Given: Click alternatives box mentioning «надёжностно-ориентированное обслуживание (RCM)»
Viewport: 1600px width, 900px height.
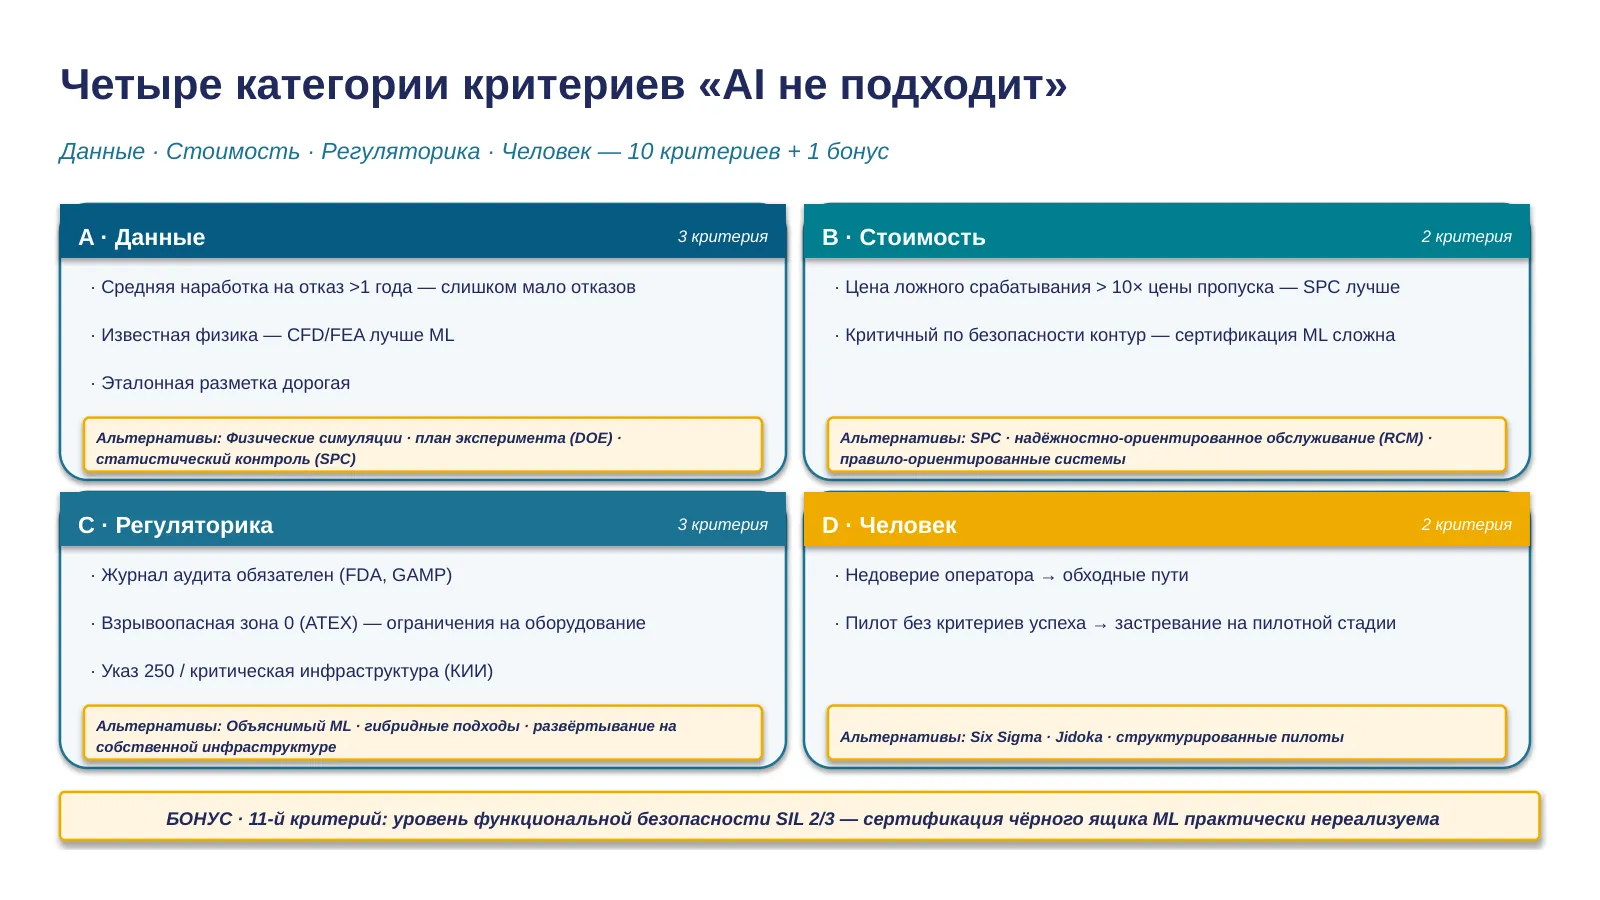Looking at the screenshot, I should pyautogui.click(x=1167, y=446).
